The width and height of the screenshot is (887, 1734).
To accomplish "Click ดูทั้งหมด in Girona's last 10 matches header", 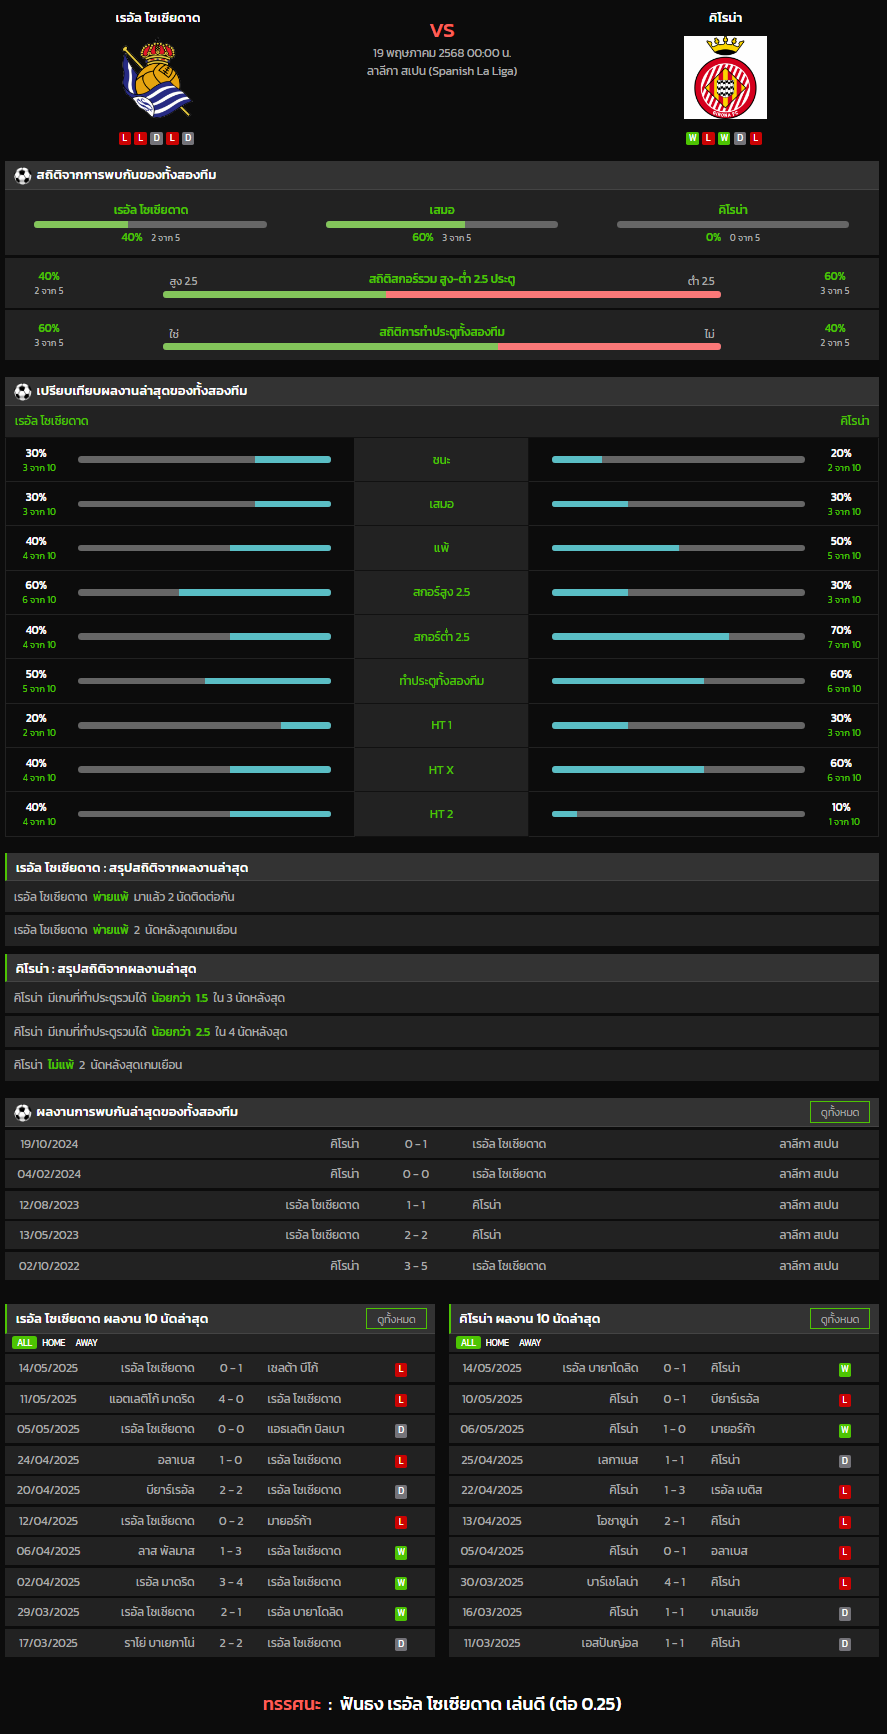I will tap(840, 1319).
